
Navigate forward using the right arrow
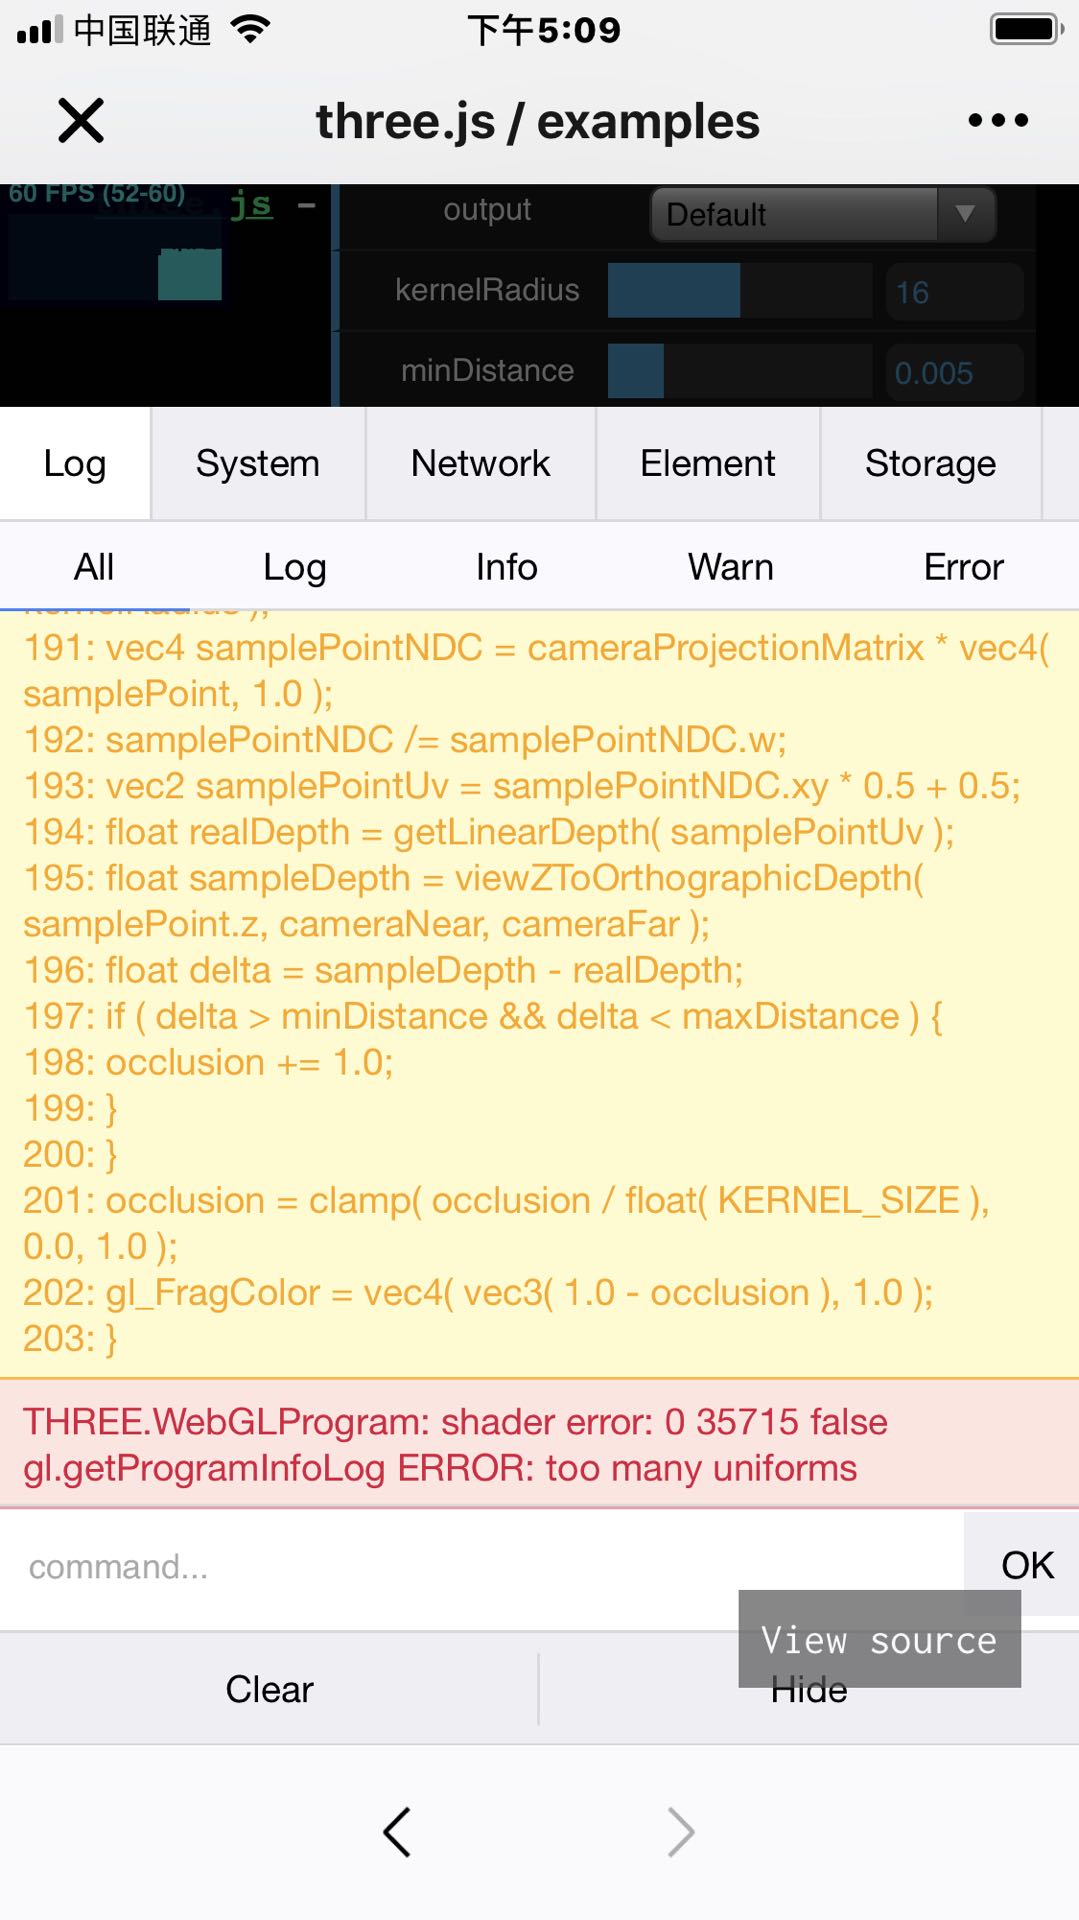(681, 1832)
